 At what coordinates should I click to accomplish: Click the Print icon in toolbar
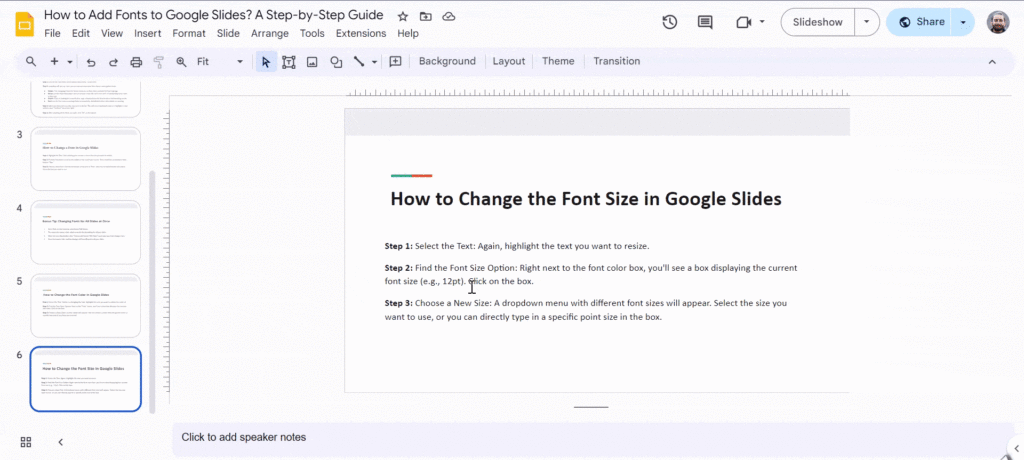pos(136,62)
